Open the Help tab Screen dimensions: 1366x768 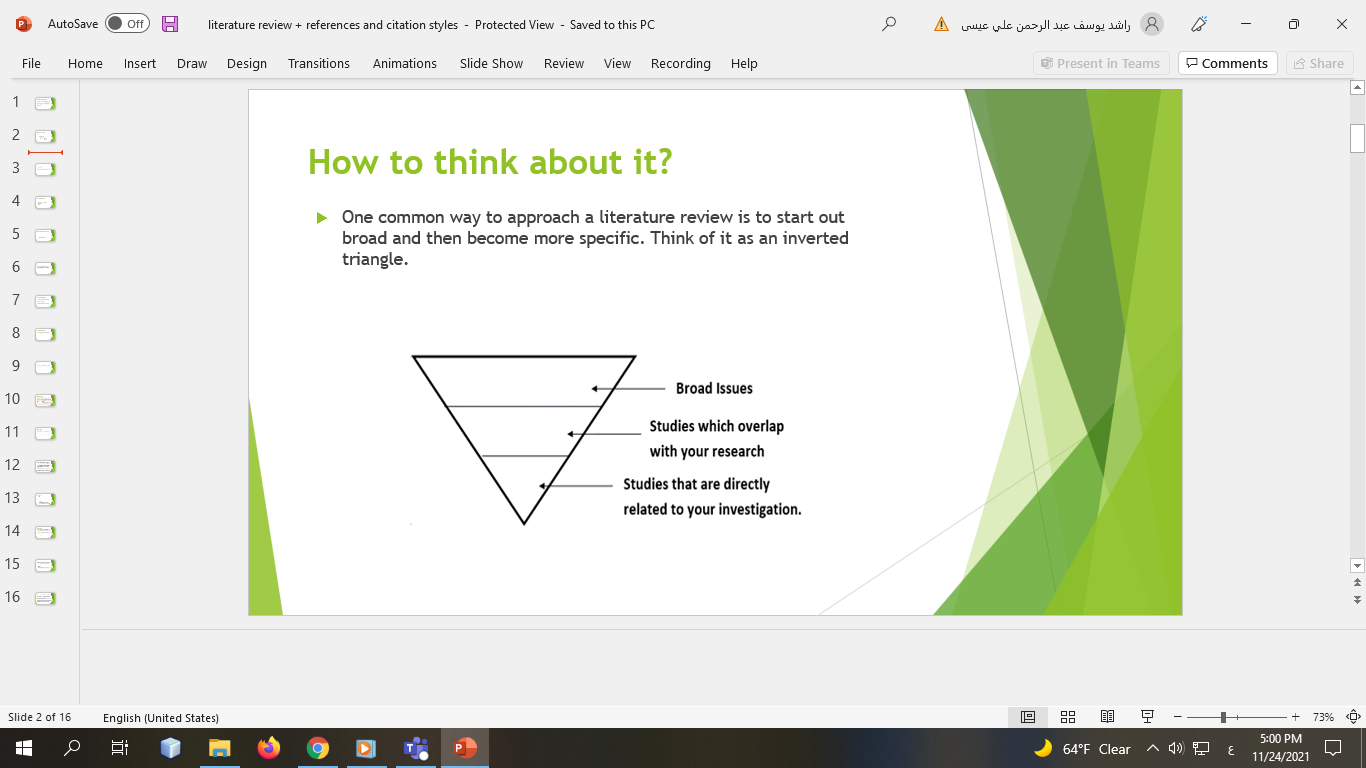744,63
